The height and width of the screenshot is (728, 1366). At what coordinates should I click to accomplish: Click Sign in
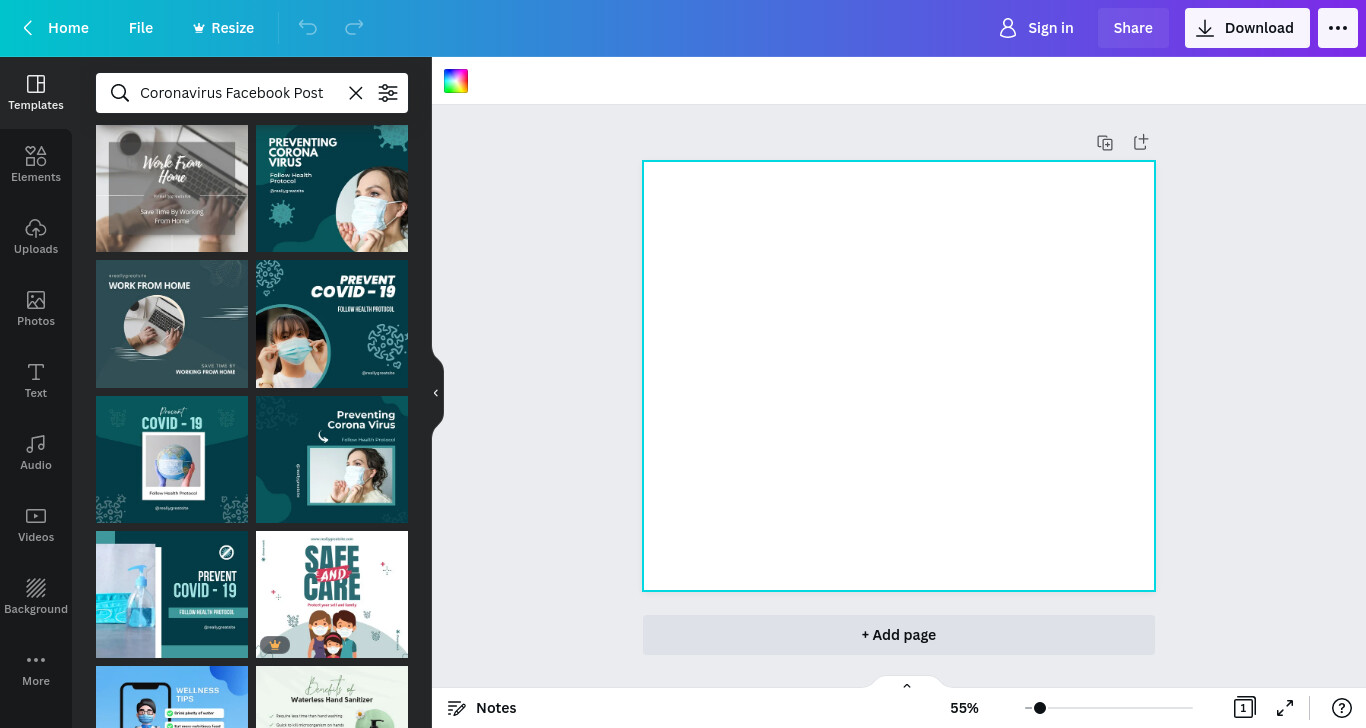point(1036,28)
